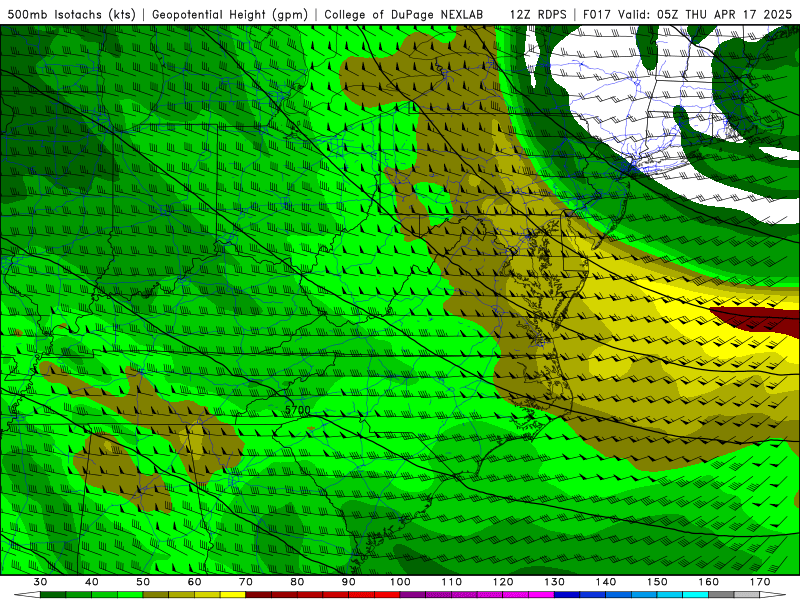
Task: Click the legend label 140
Action: coord(606,582)
